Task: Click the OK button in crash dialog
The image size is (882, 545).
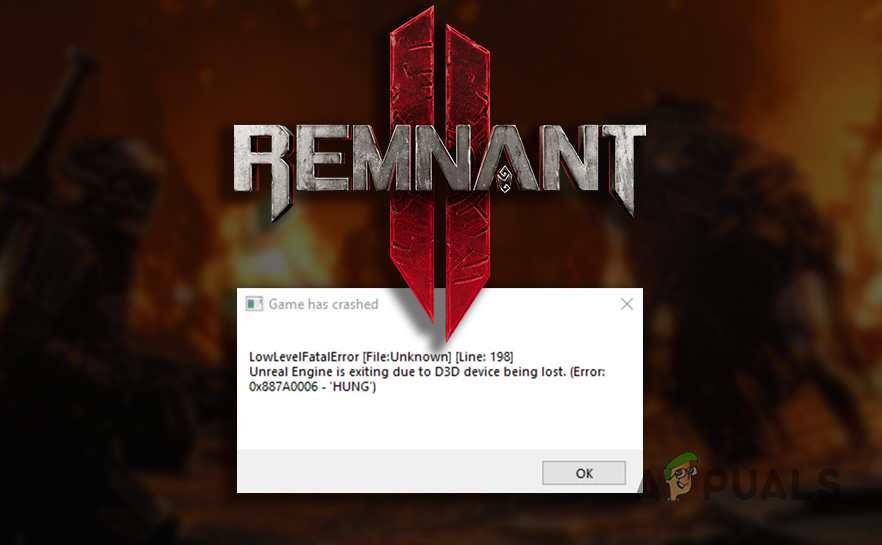Action: (584, 473)
